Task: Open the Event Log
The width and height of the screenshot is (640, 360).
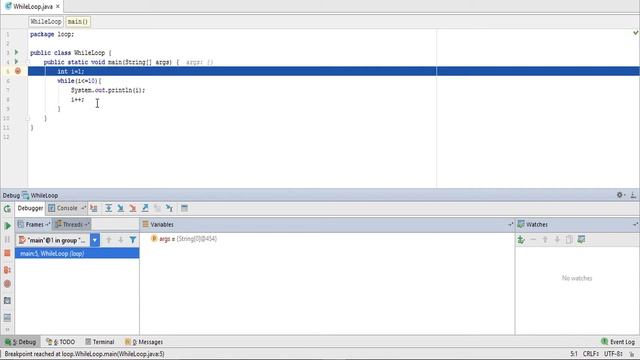Action: tap(618, 342)
